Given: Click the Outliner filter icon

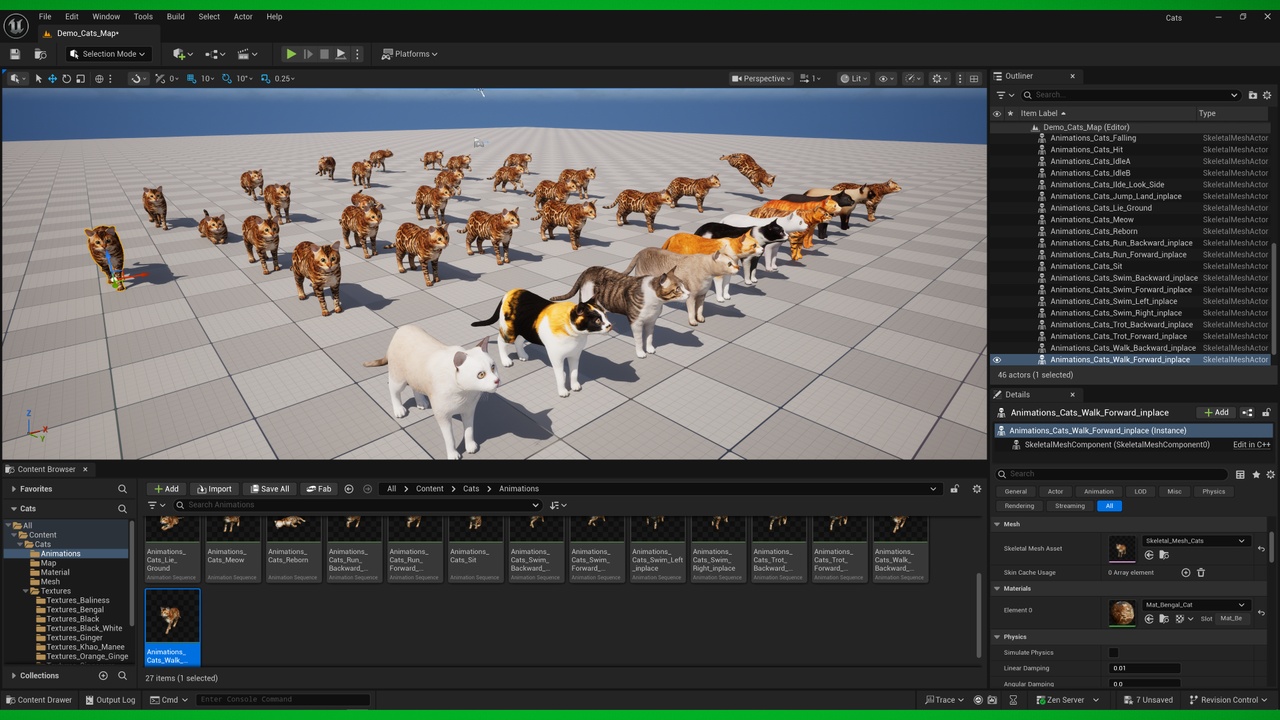Looking at the screenshot, I should point(1003,95).
